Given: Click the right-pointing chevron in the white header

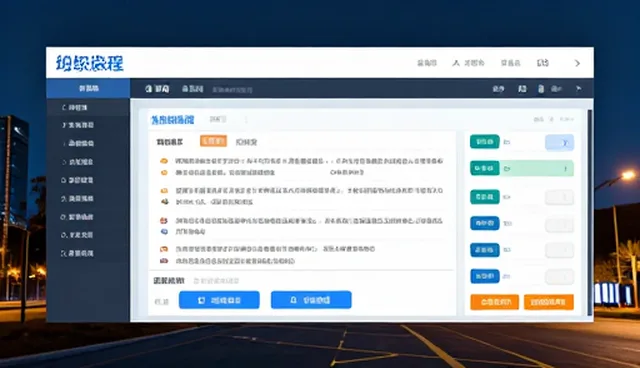Looking at the screenshot, I should pos(577,63).
